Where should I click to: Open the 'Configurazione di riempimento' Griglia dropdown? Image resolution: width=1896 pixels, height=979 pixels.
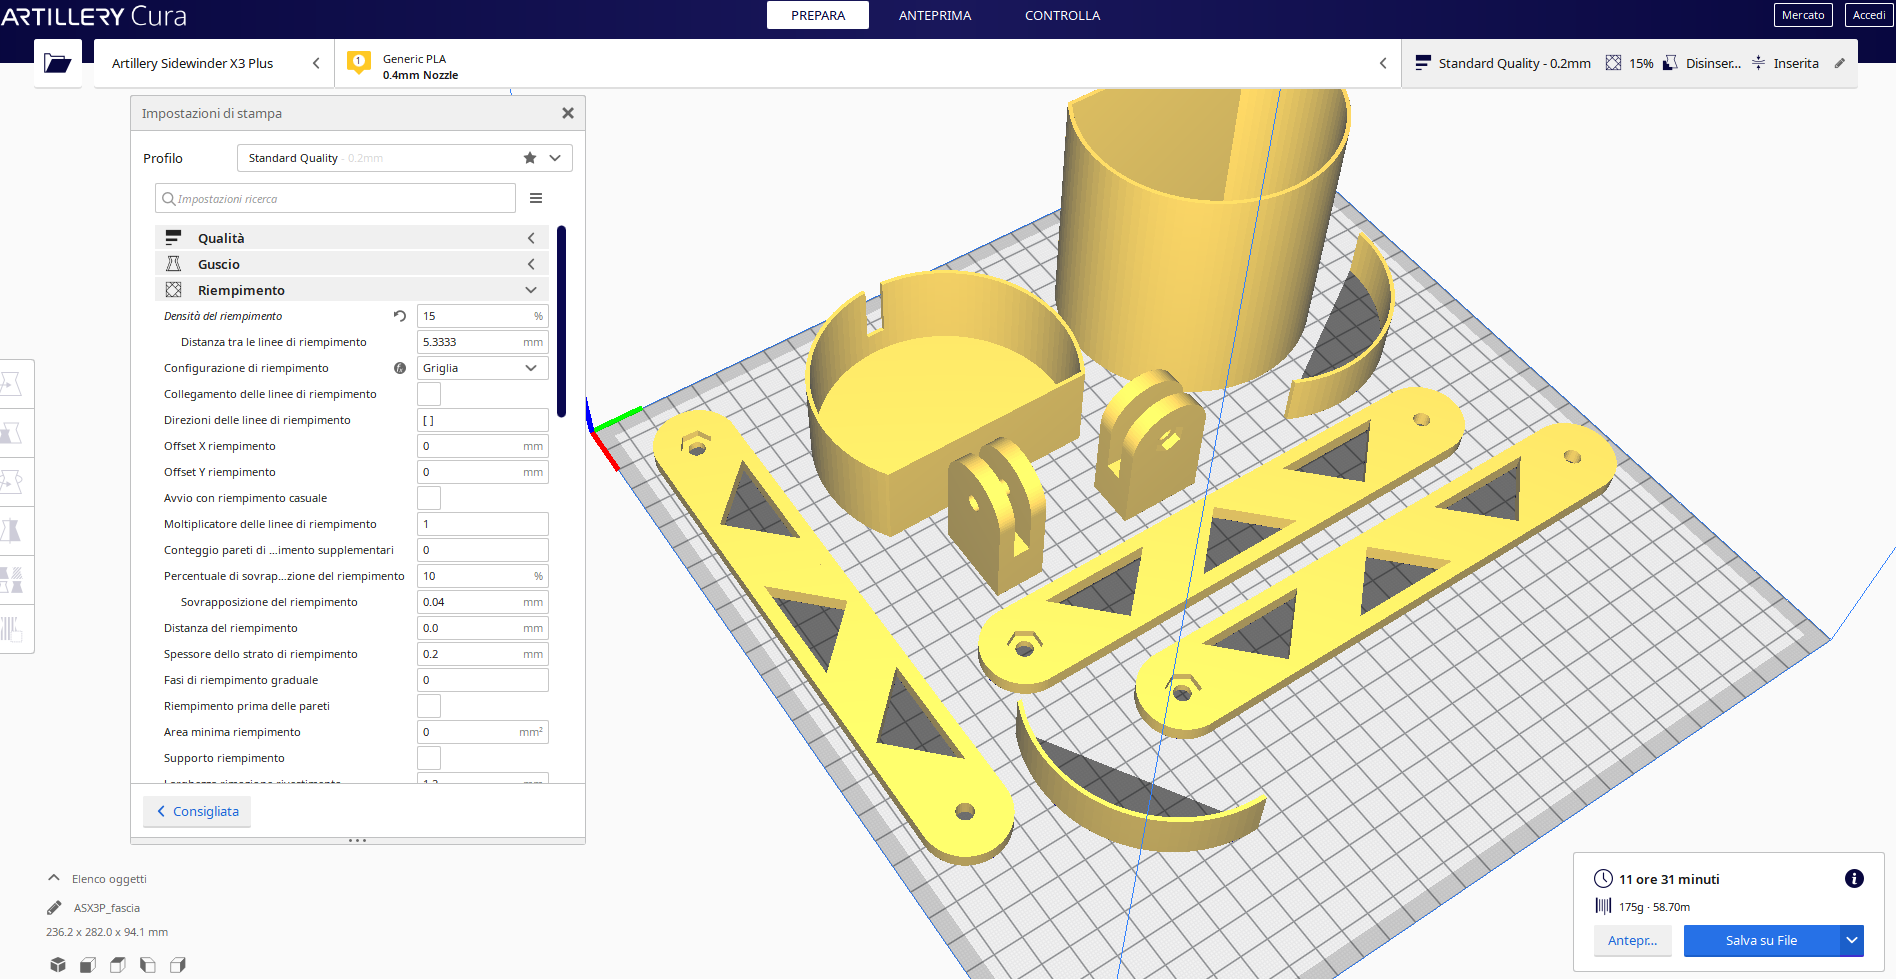point(482,368)
